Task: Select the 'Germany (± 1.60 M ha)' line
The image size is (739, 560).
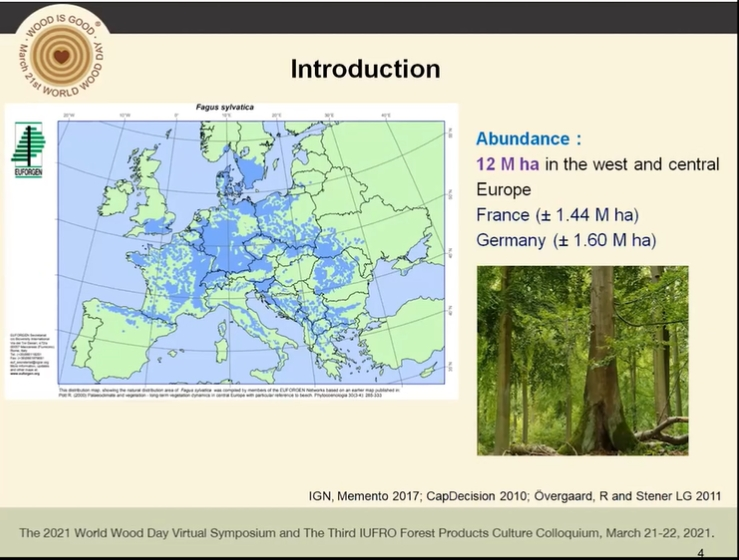Action: tap(566, 240)
